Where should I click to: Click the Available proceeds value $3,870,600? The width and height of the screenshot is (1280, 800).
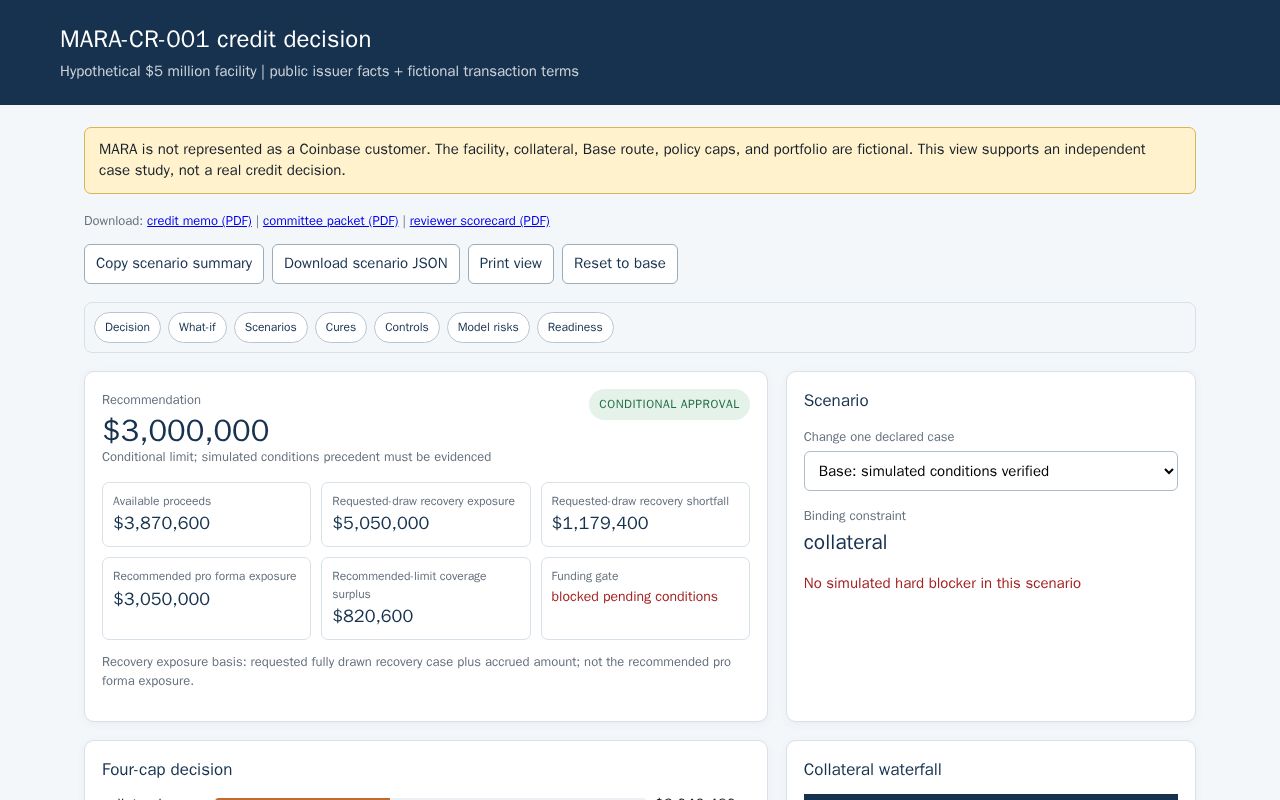pyautogui.click(x=162, y=523)
